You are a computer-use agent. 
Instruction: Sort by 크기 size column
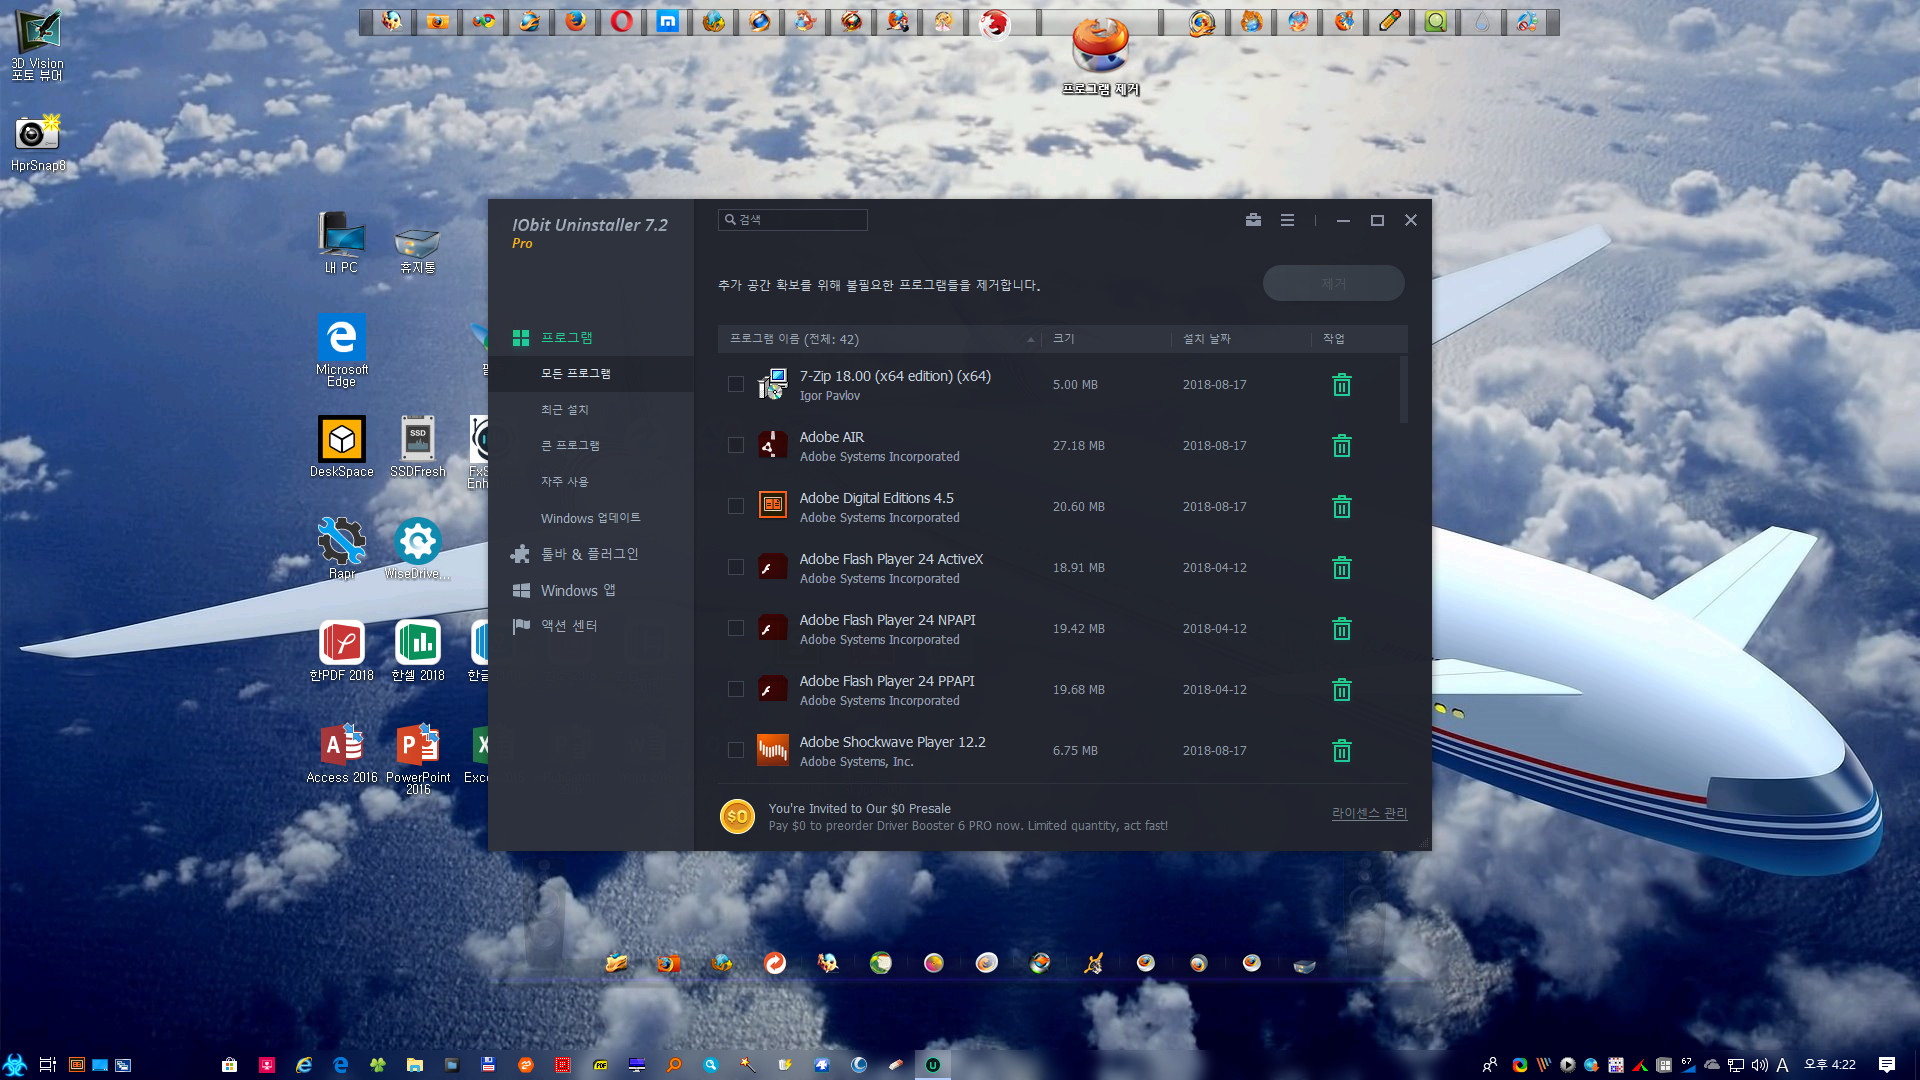[x=1106, y=339]
